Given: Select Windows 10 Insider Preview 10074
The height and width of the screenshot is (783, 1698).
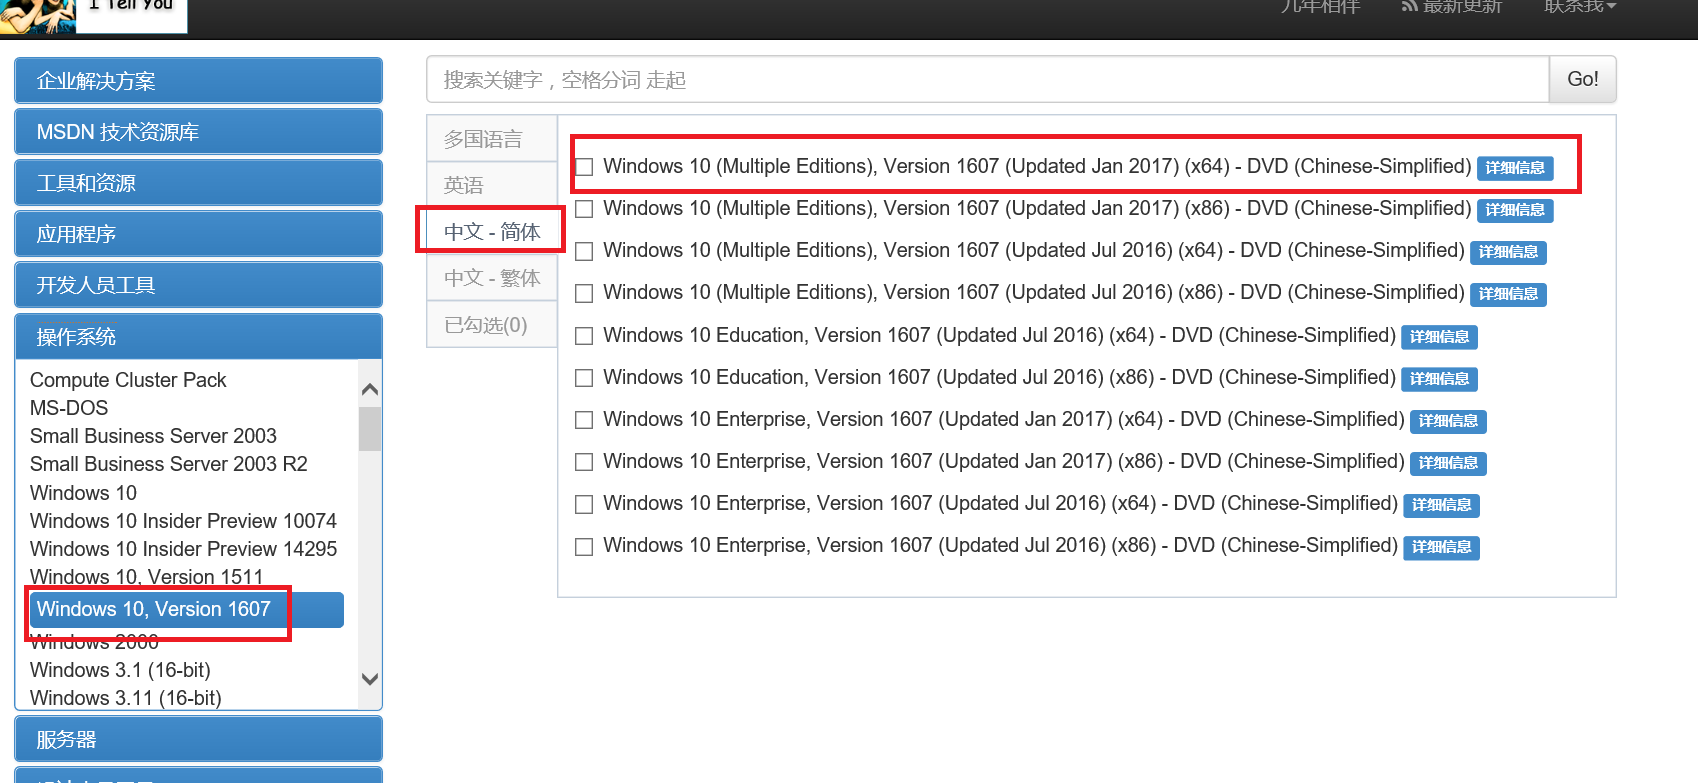Looking at the screenshot, I should 183,521.
